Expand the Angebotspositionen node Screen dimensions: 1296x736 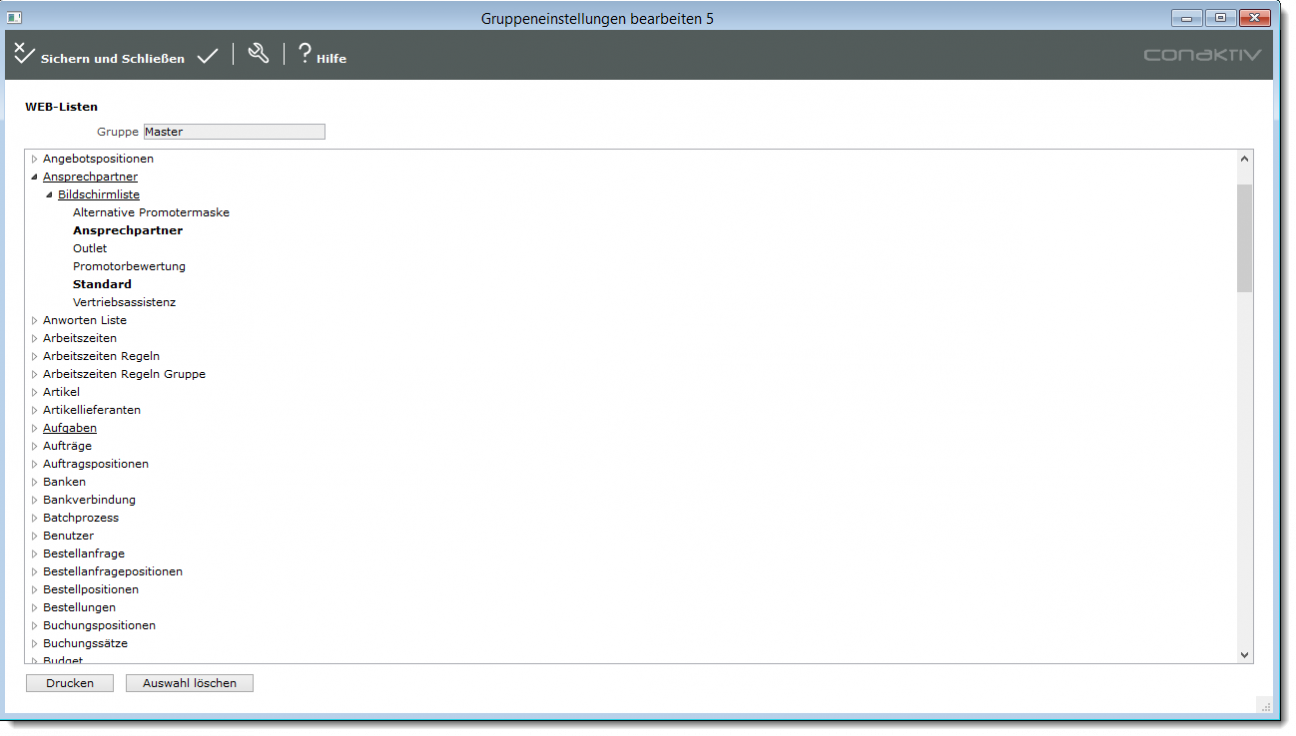tap(34, 159)
